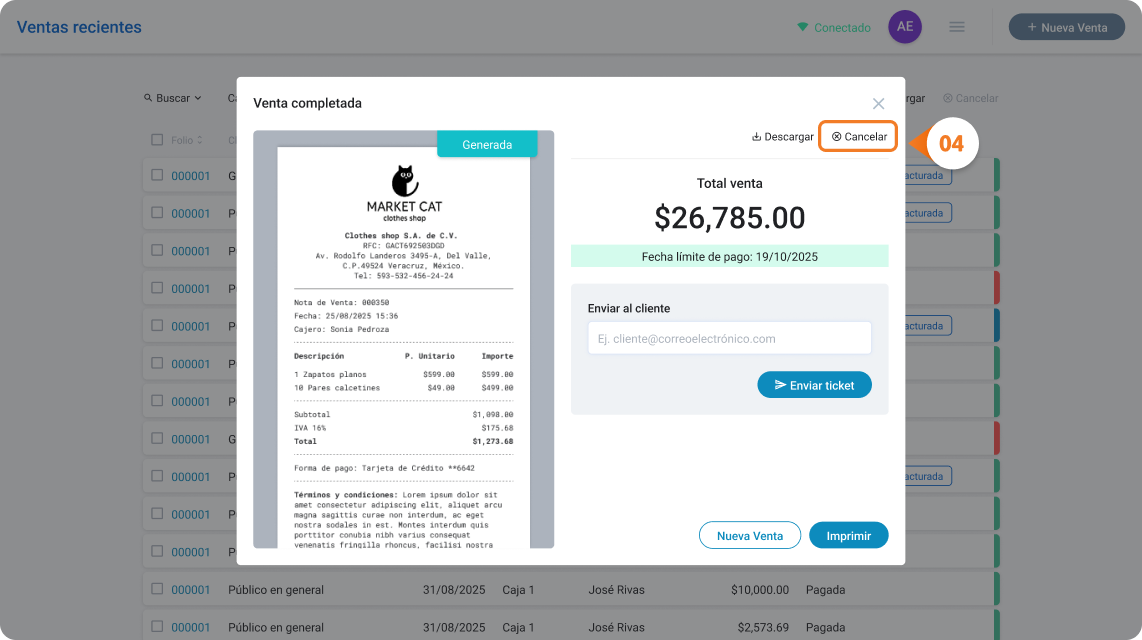Open the AE user avatar
This screenshot has width=1142, height=640.
point(905,27)
